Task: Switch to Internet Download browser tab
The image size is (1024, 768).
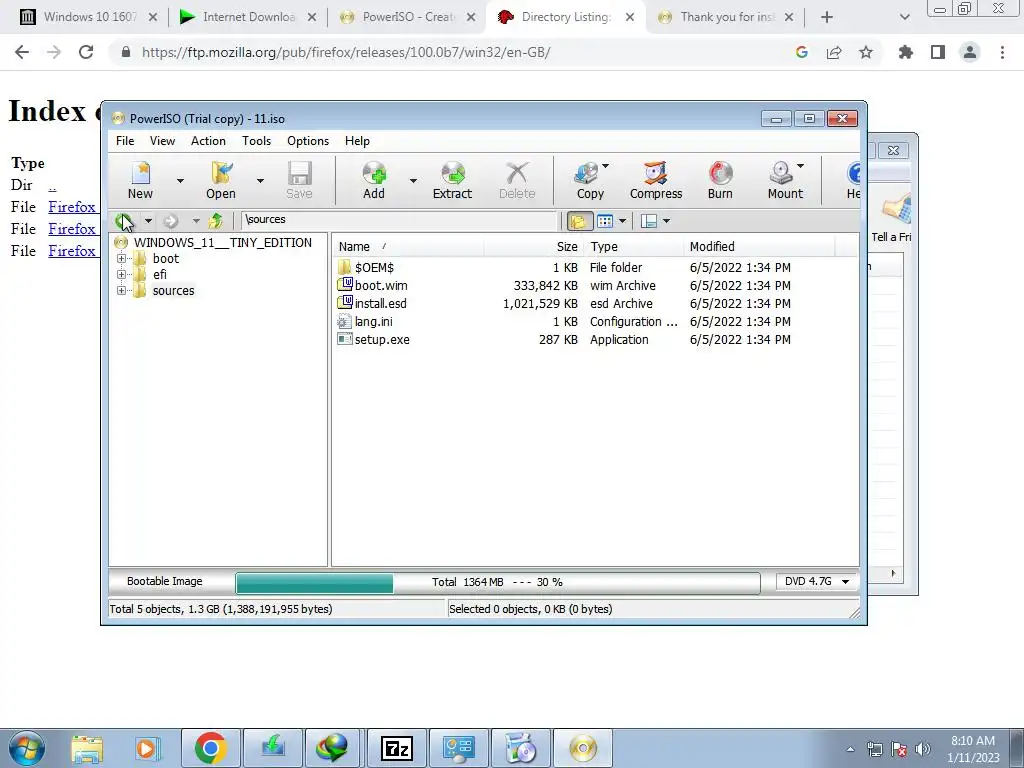Action: coord(248,17)
